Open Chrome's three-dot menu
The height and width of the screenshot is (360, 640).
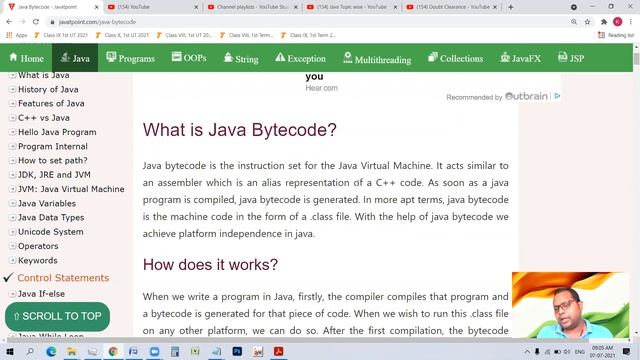point(631,22)
